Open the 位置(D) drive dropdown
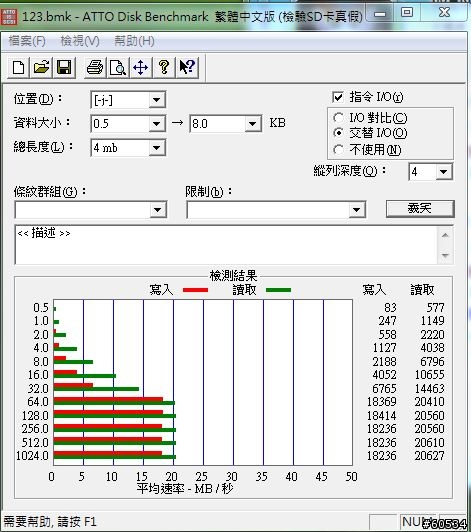The width and height of the screenshot is (471, 532). tap(156, 100)
